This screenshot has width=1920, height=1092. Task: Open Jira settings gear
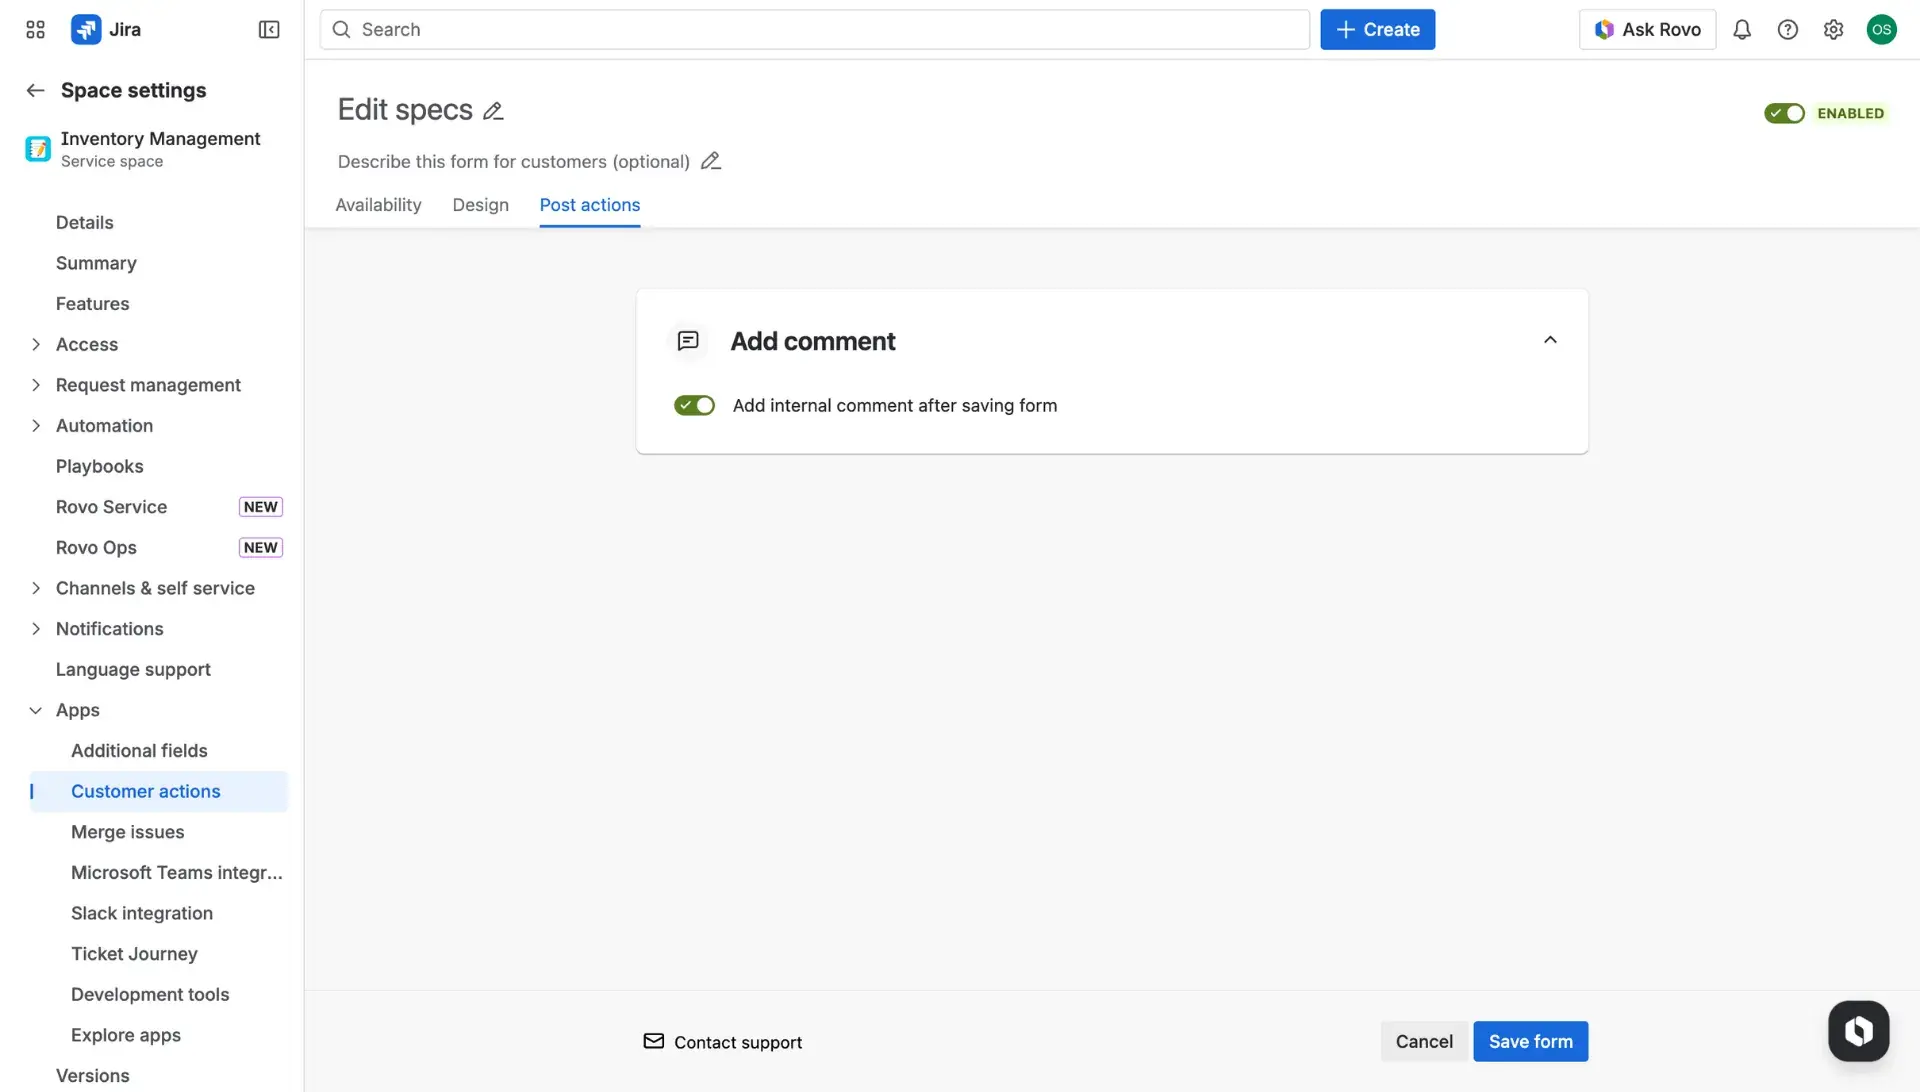[x=1833, y=29]
